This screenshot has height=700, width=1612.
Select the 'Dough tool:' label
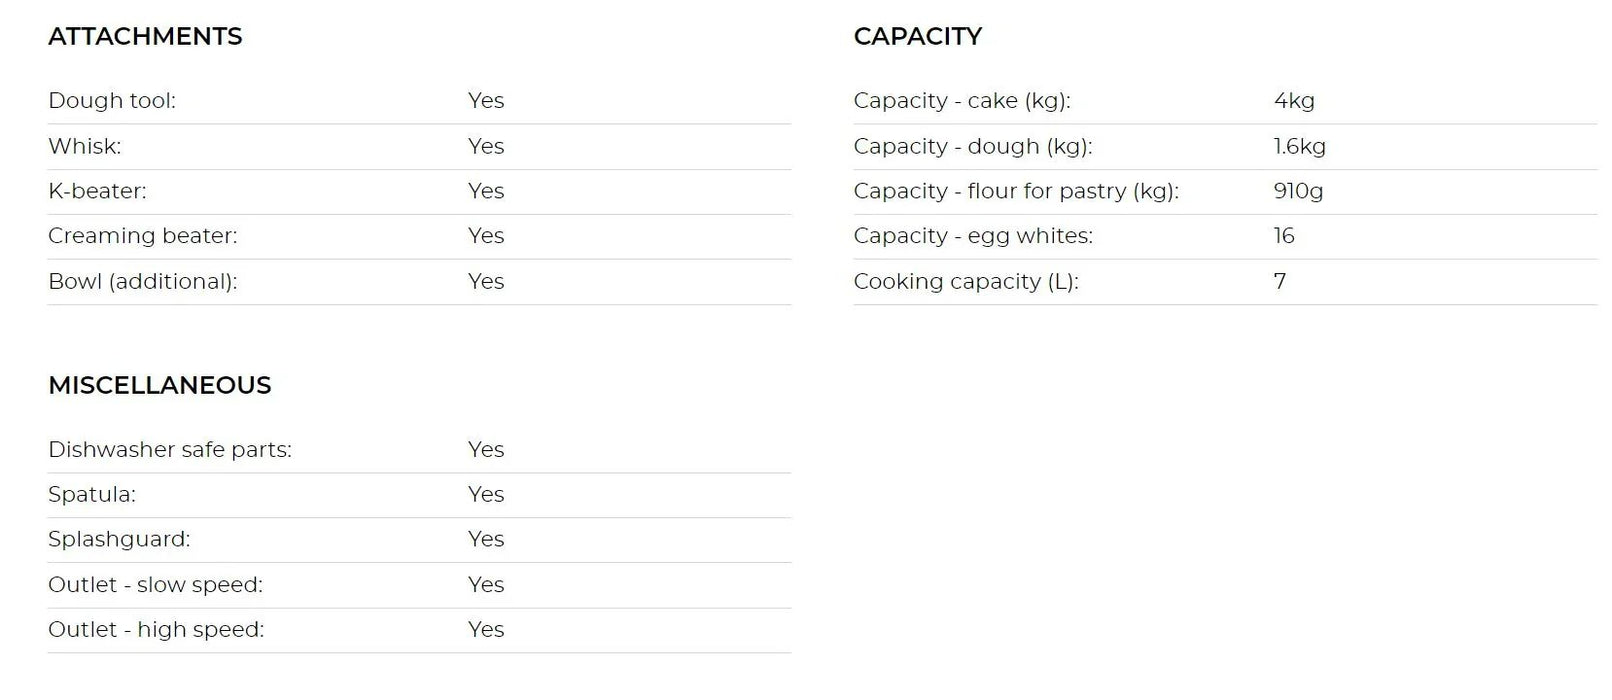coord(112,101)
